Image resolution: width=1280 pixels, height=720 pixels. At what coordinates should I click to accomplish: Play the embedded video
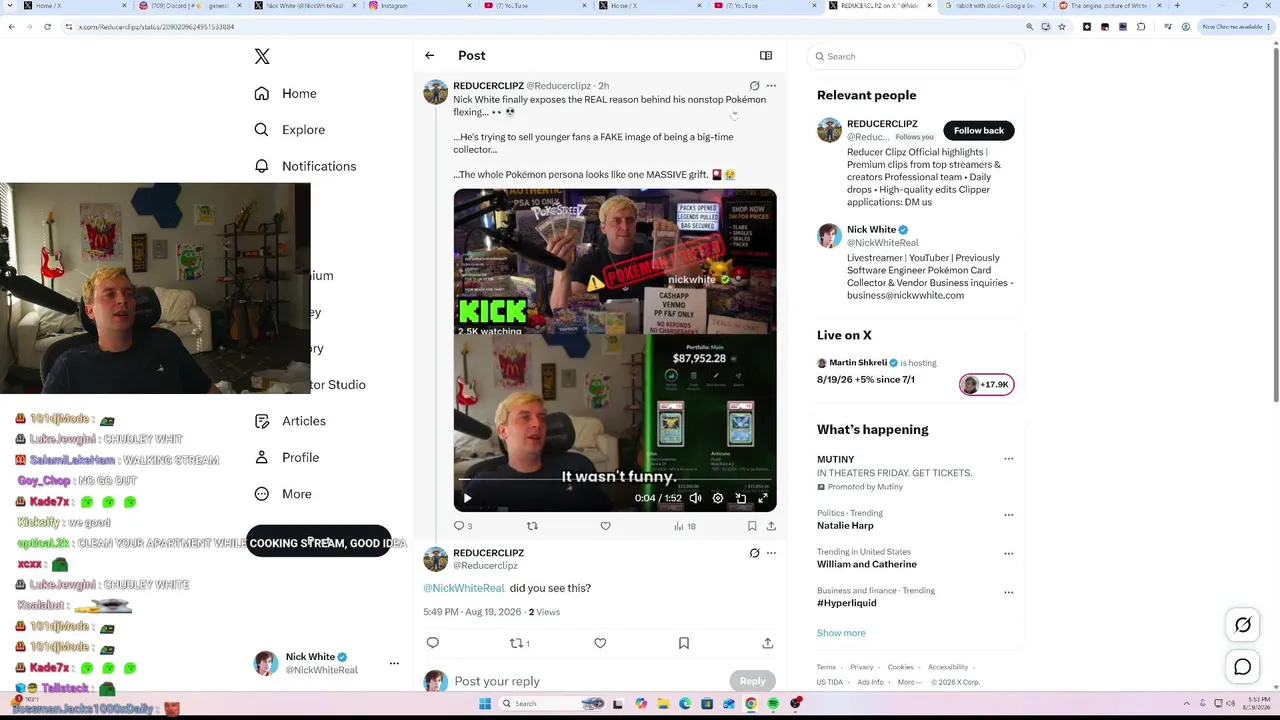click(467, 498)
